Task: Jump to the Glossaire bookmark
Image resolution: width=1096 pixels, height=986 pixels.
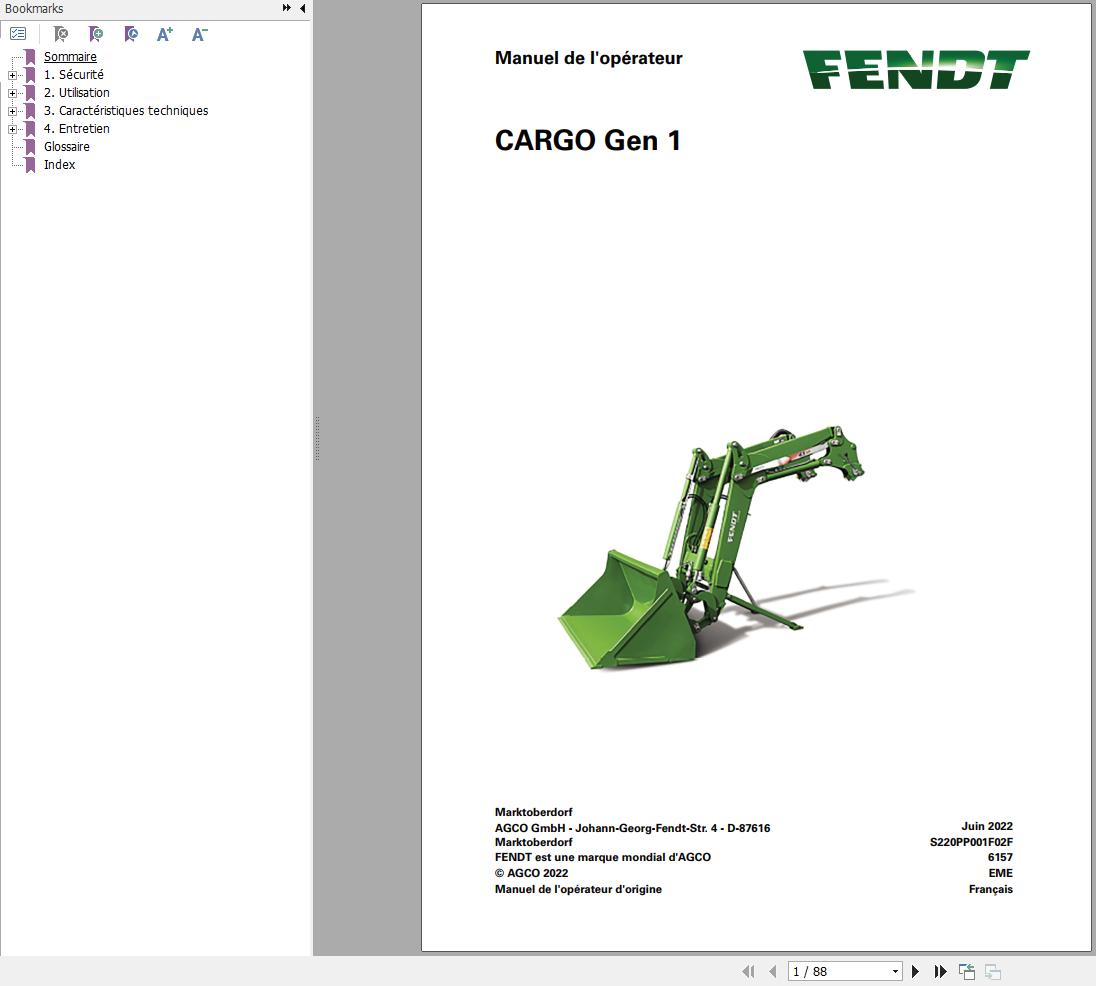Action: [66, 147]
